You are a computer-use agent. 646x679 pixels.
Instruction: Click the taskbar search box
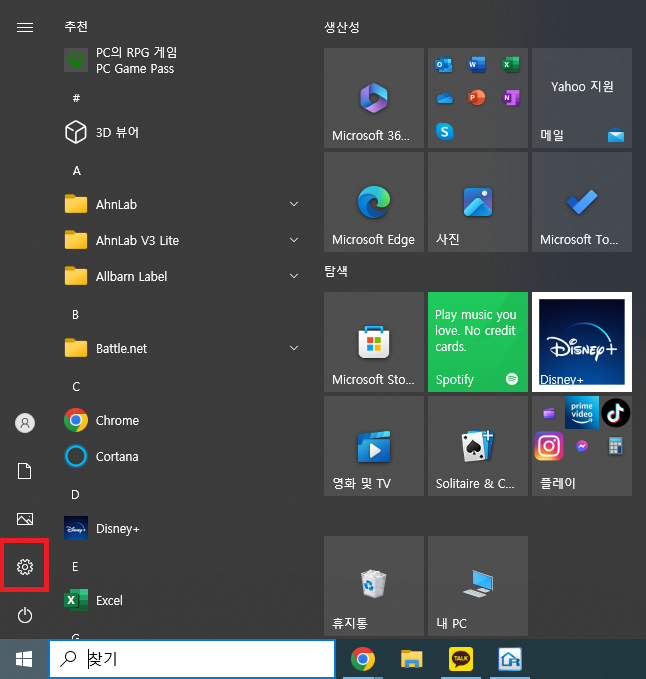click(192, 659)
